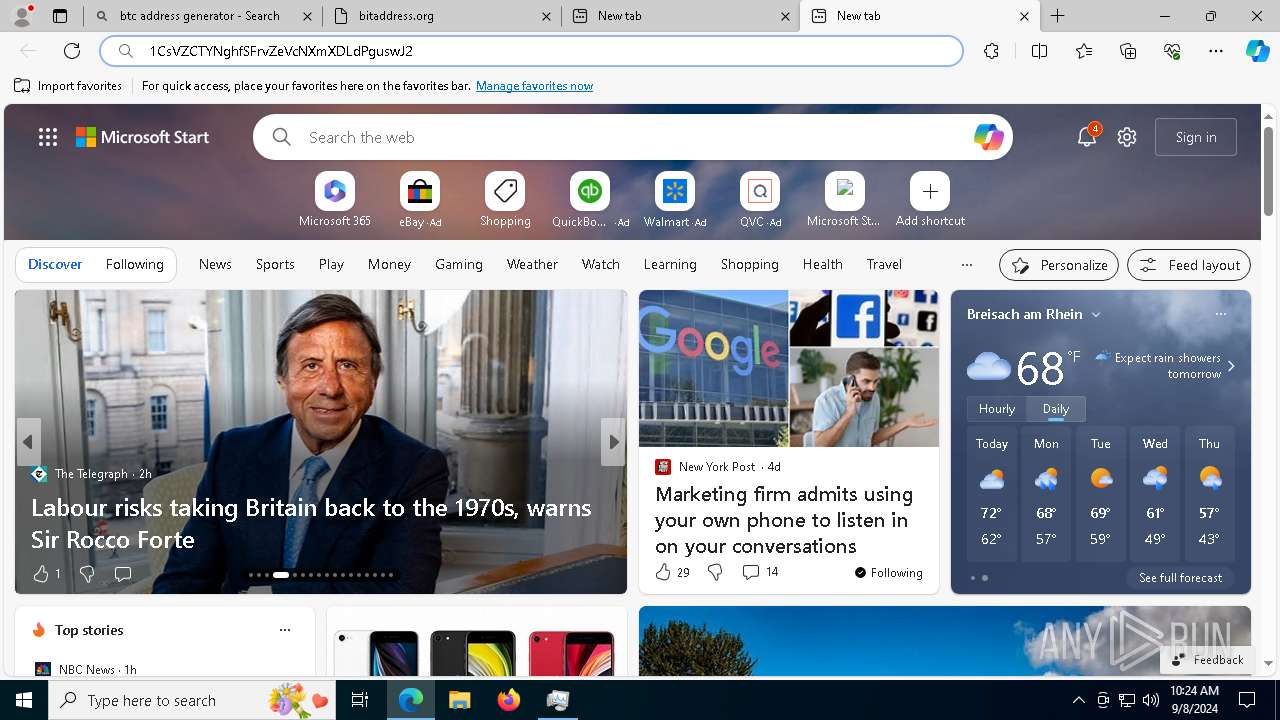Screen dimensions: 1280x720
Task: Open Firefox from the taskbar
Action: point(508,700)
